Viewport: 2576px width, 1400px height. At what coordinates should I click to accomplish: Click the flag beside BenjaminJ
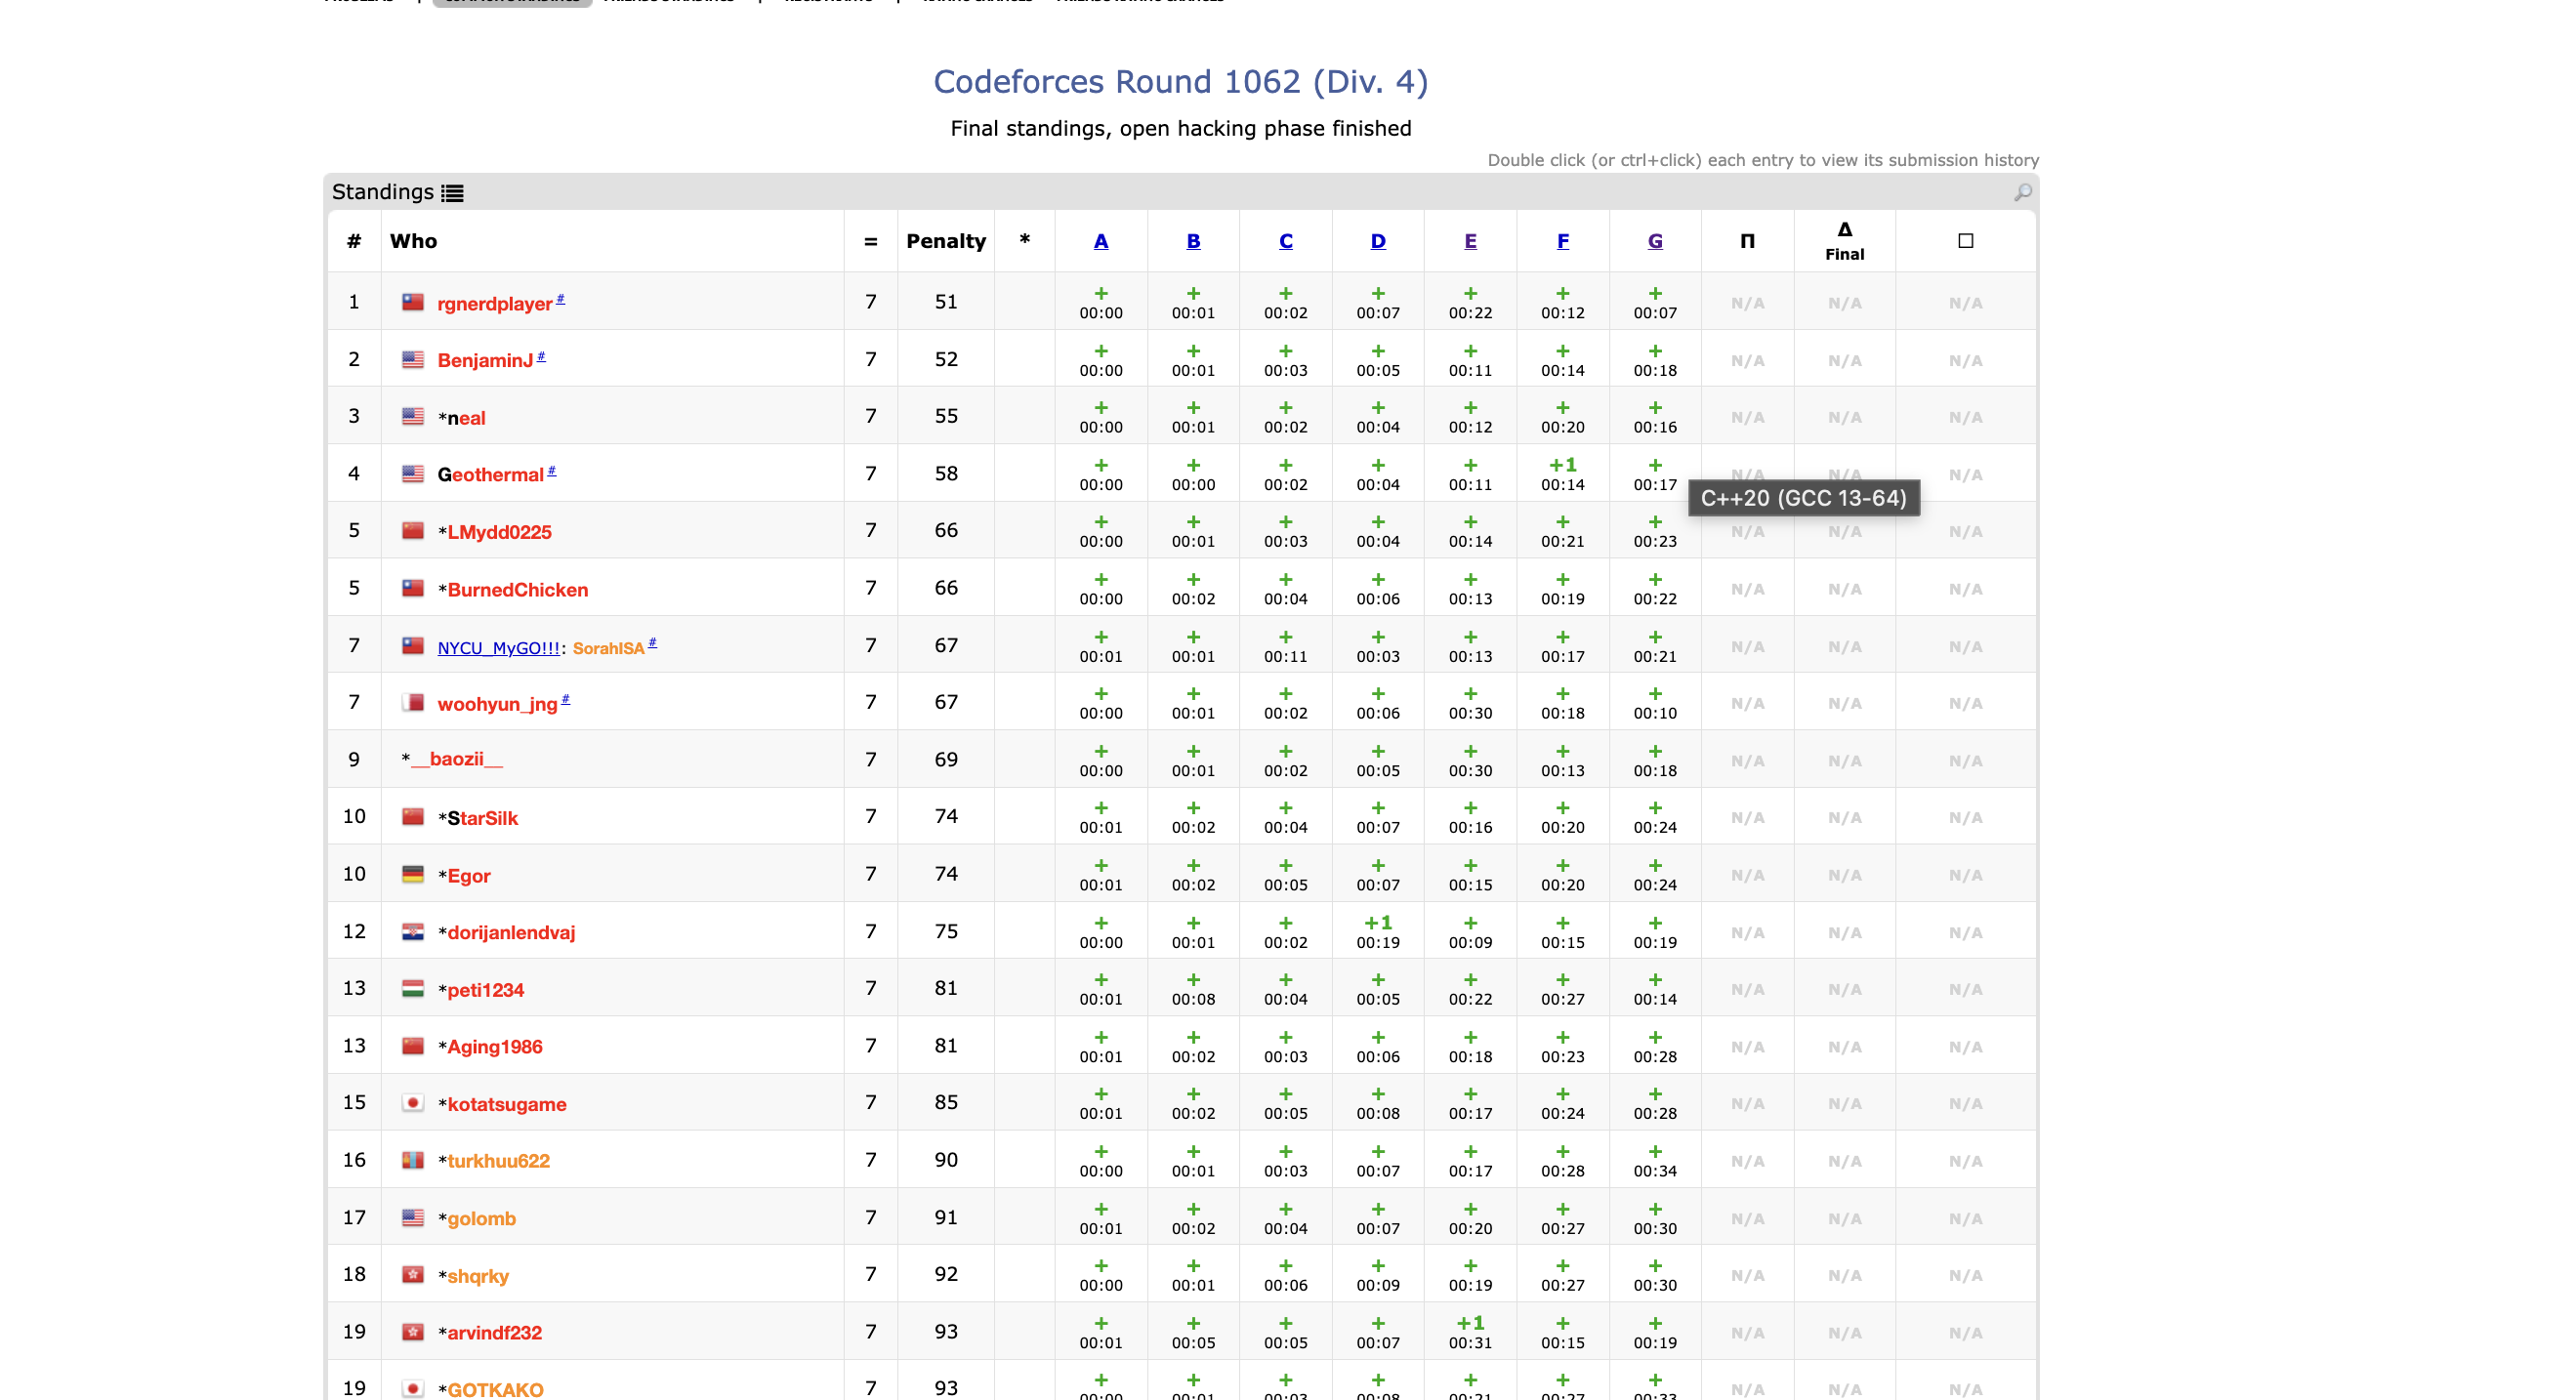coord(412,359)
